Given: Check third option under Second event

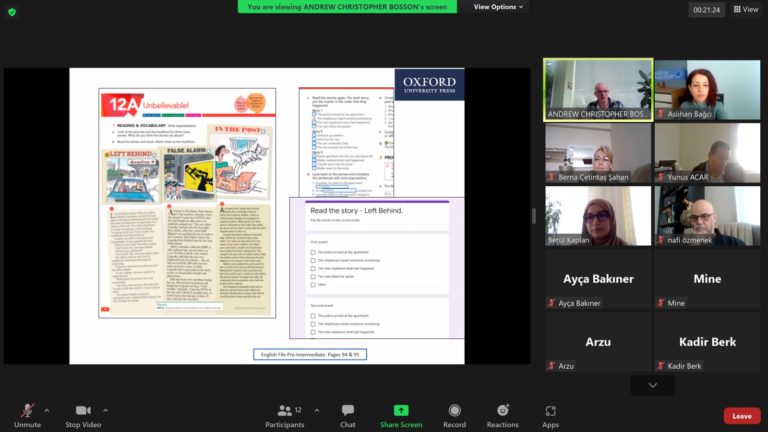Looking at the screenshot, I should click(x=313, y=332).
